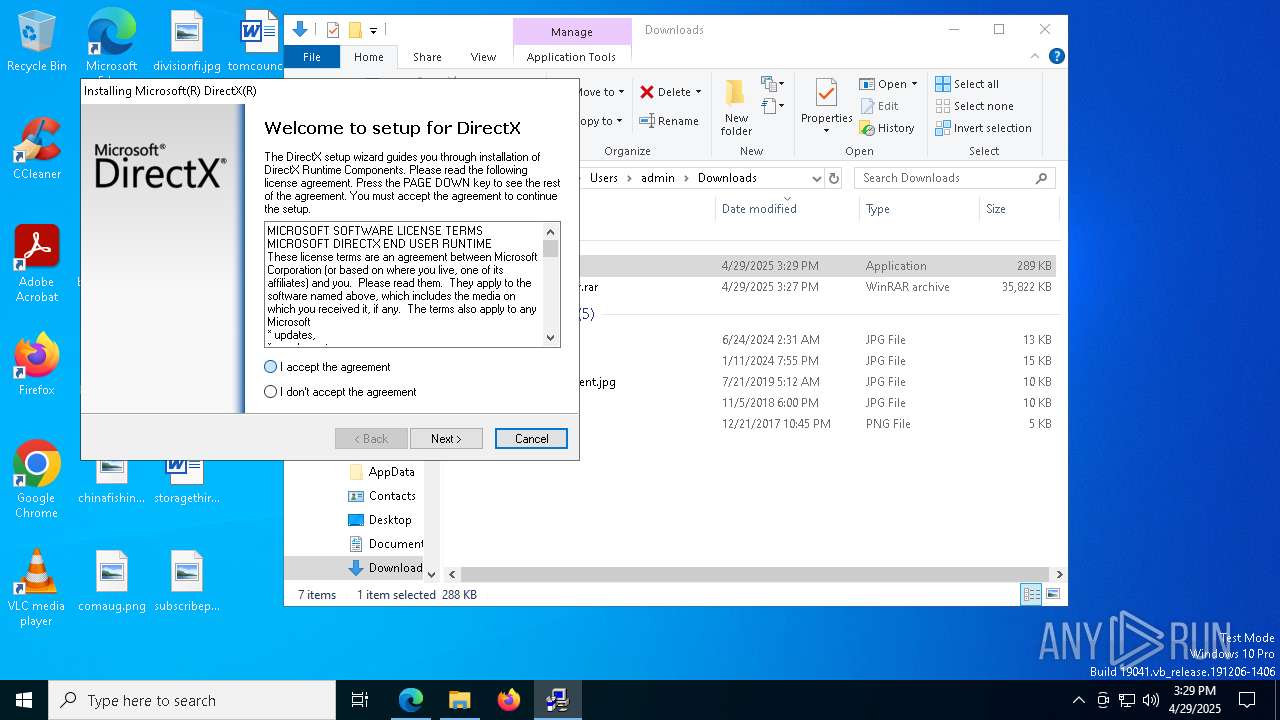Viewport: 1280px width, 720px height.
Task: Switch to Large icons view layout
Action: [1052, 594]
